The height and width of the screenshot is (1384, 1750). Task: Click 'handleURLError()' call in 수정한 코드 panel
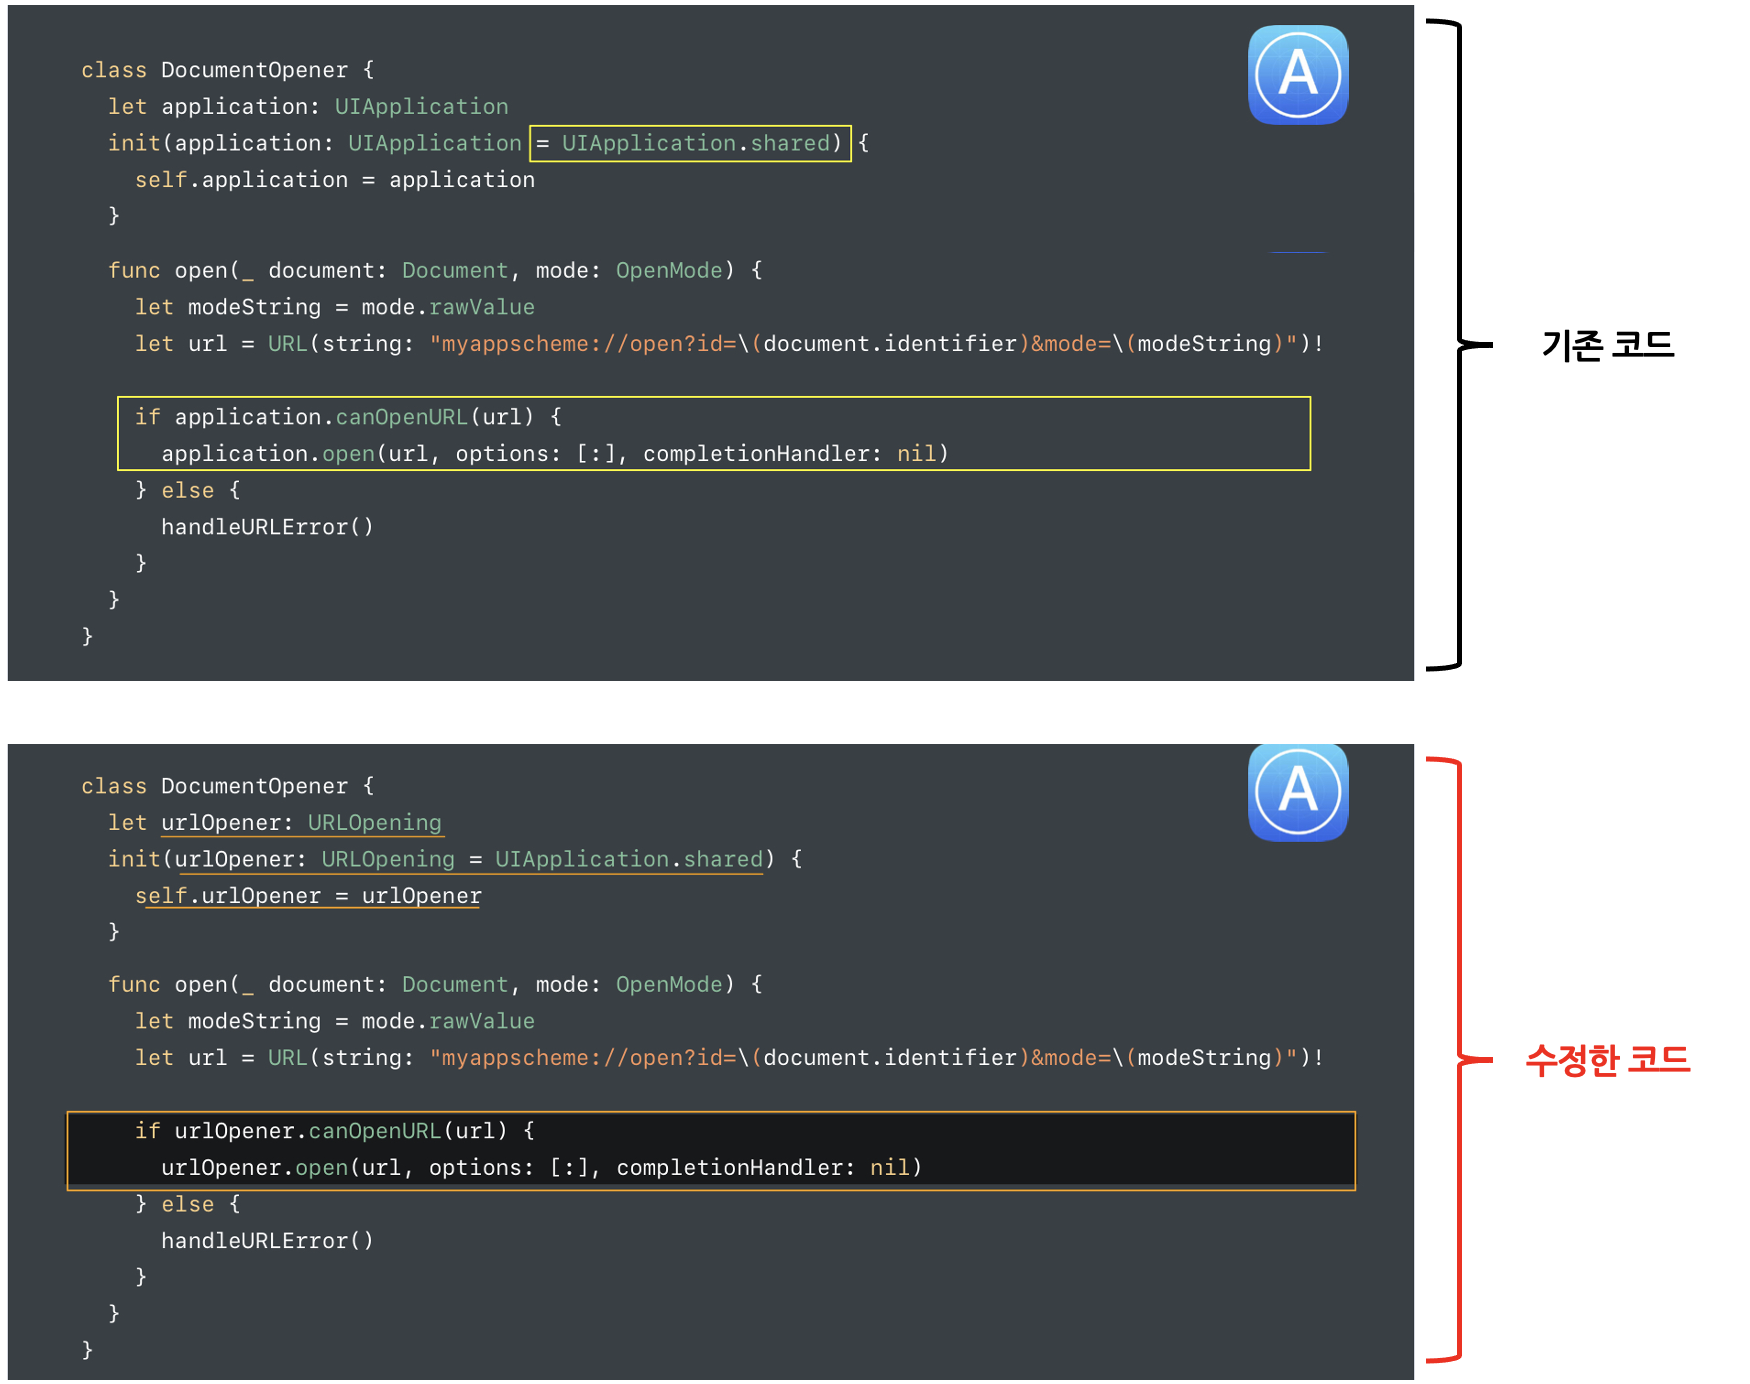click(x=267, y=1241)
